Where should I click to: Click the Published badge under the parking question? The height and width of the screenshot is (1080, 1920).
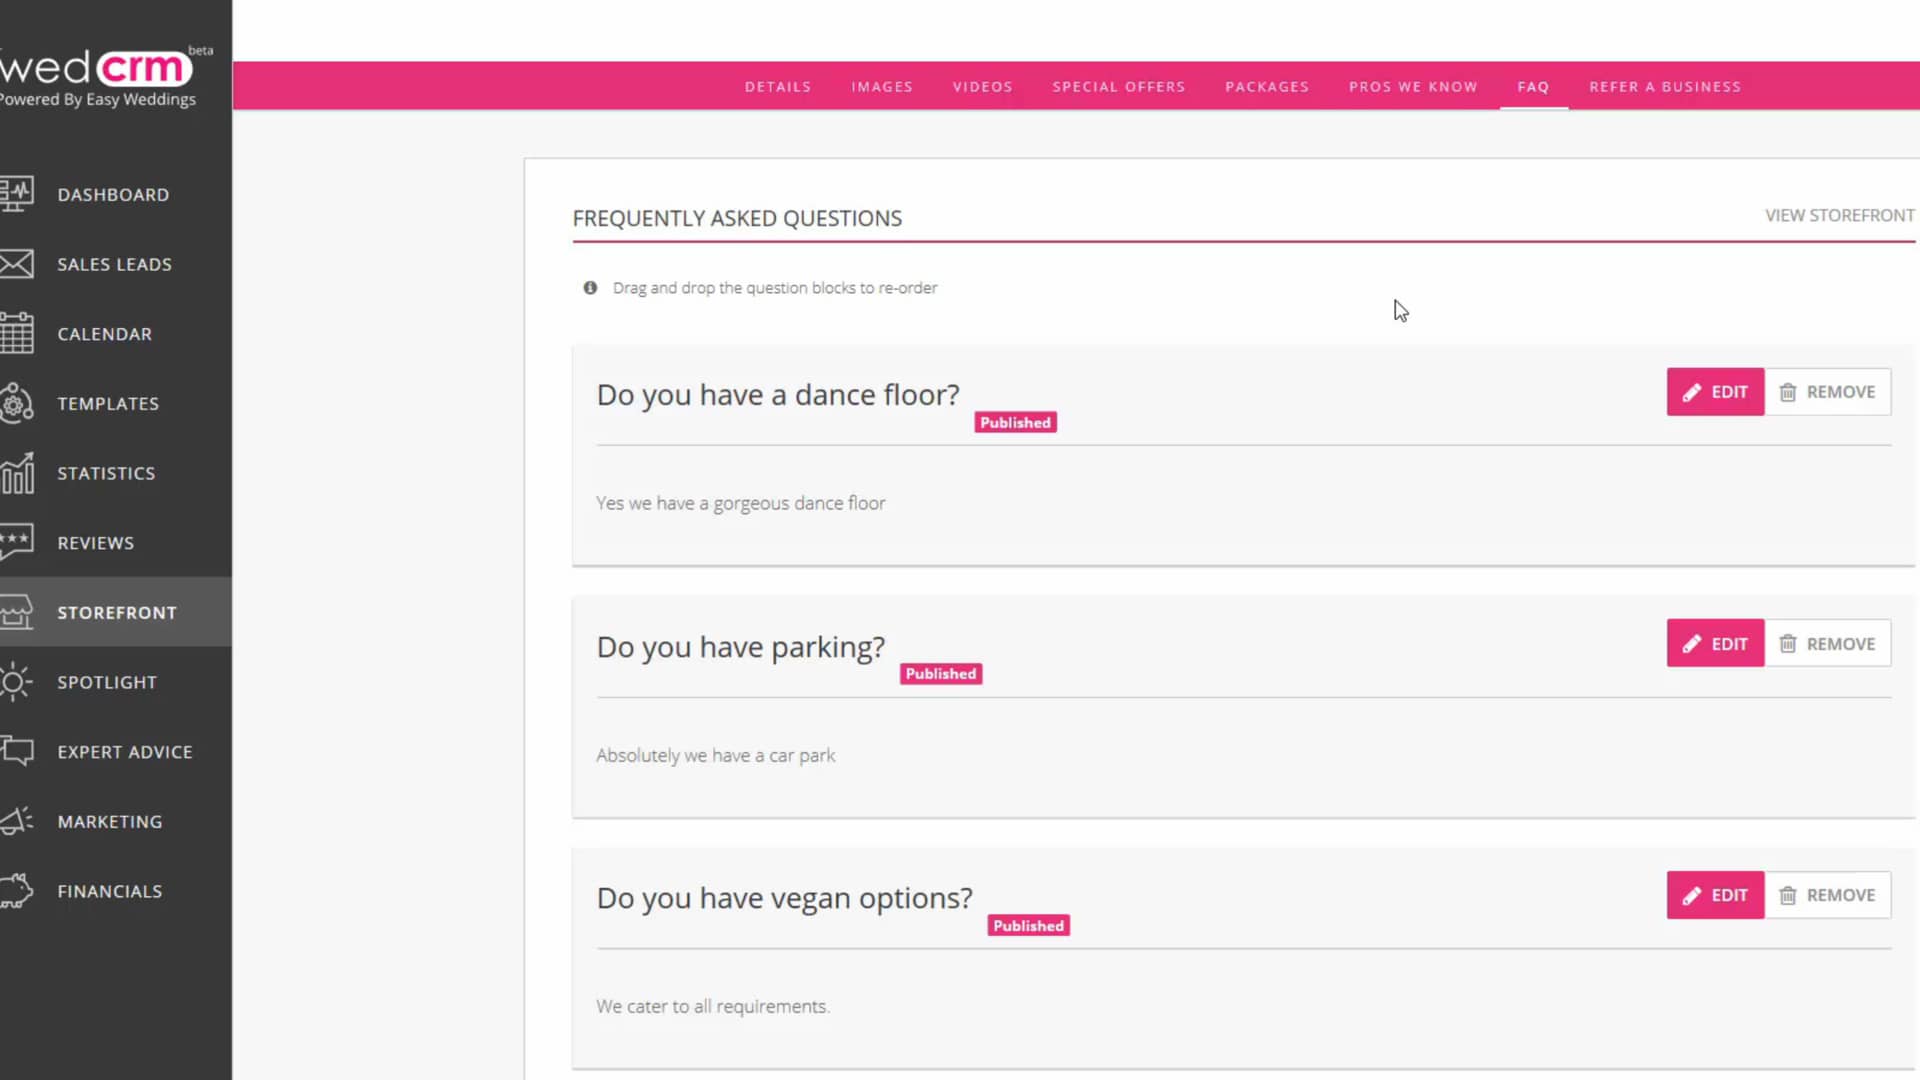[x=940, y=673]
